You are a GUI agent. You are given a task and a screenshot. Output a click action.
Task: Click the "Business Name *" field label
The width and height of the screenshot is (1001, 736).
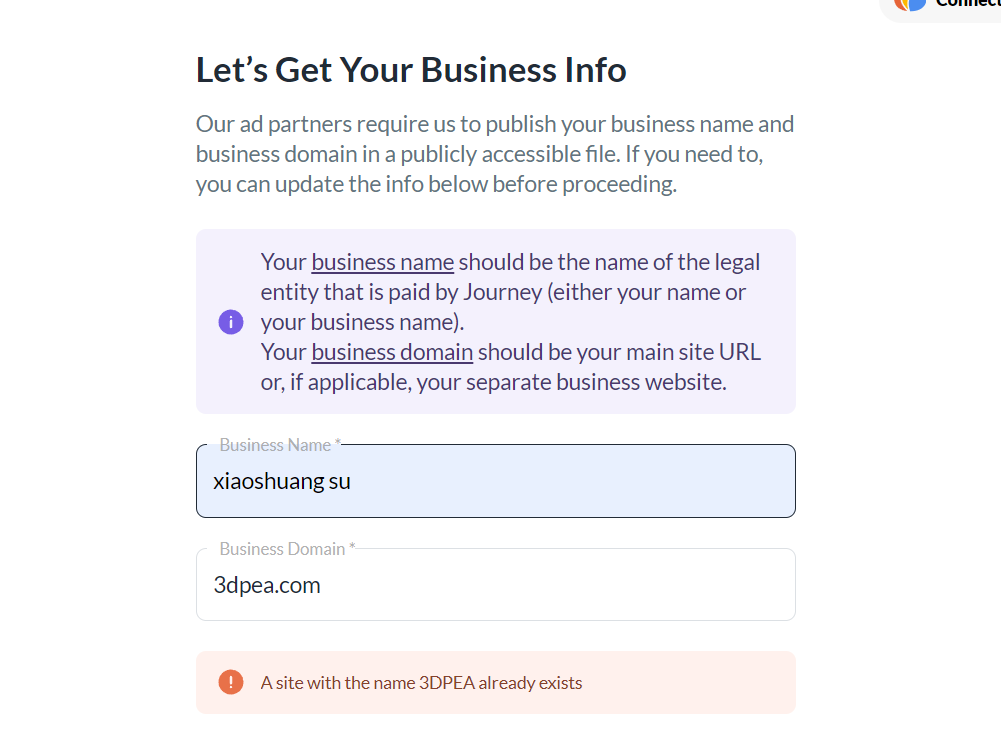pos(280,445)
